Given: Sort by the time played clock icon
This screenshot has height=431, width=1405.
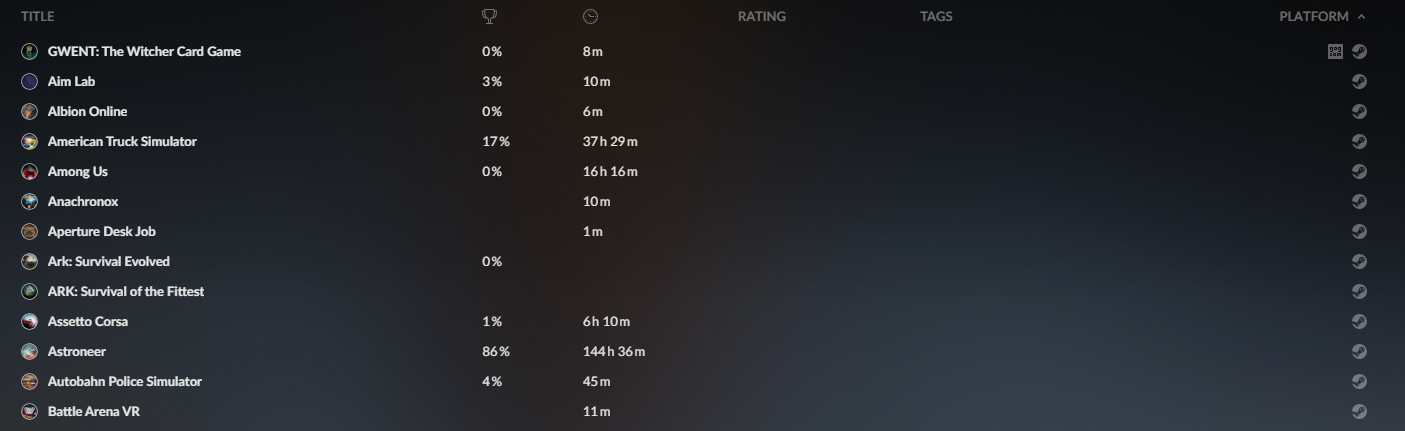Looking at the screenshot, I should tap(590, 16).
